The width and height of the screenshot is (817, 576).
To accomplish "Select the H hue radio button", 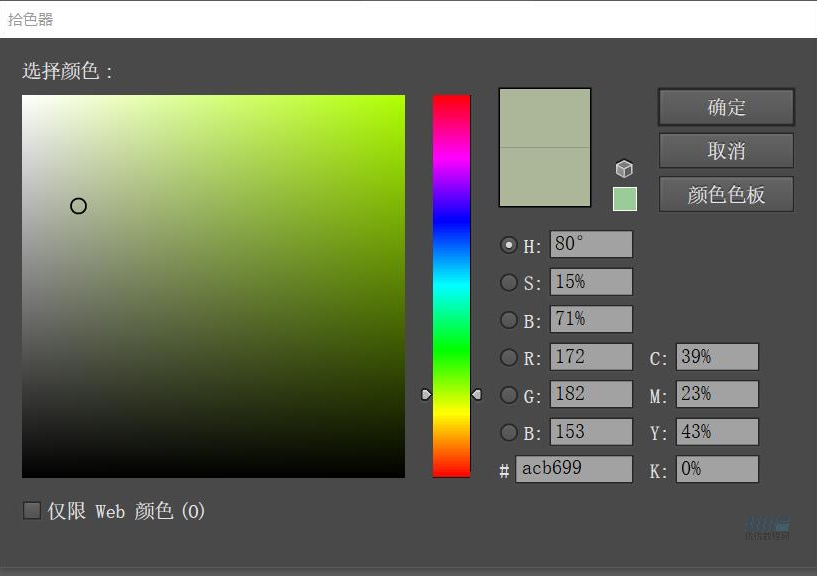I will pos(509,245).
